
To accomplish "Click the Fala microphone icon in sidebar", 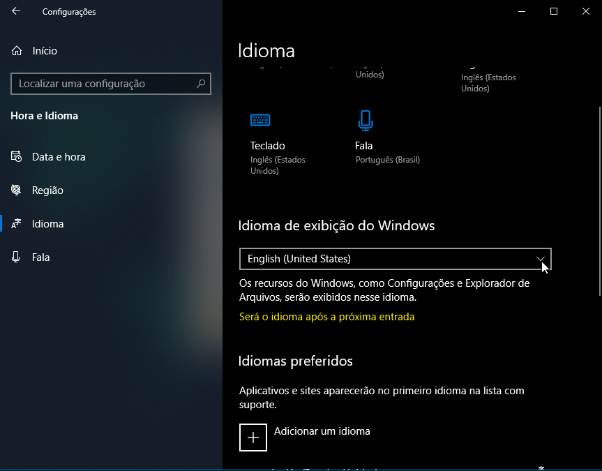I will coord(16,257).
